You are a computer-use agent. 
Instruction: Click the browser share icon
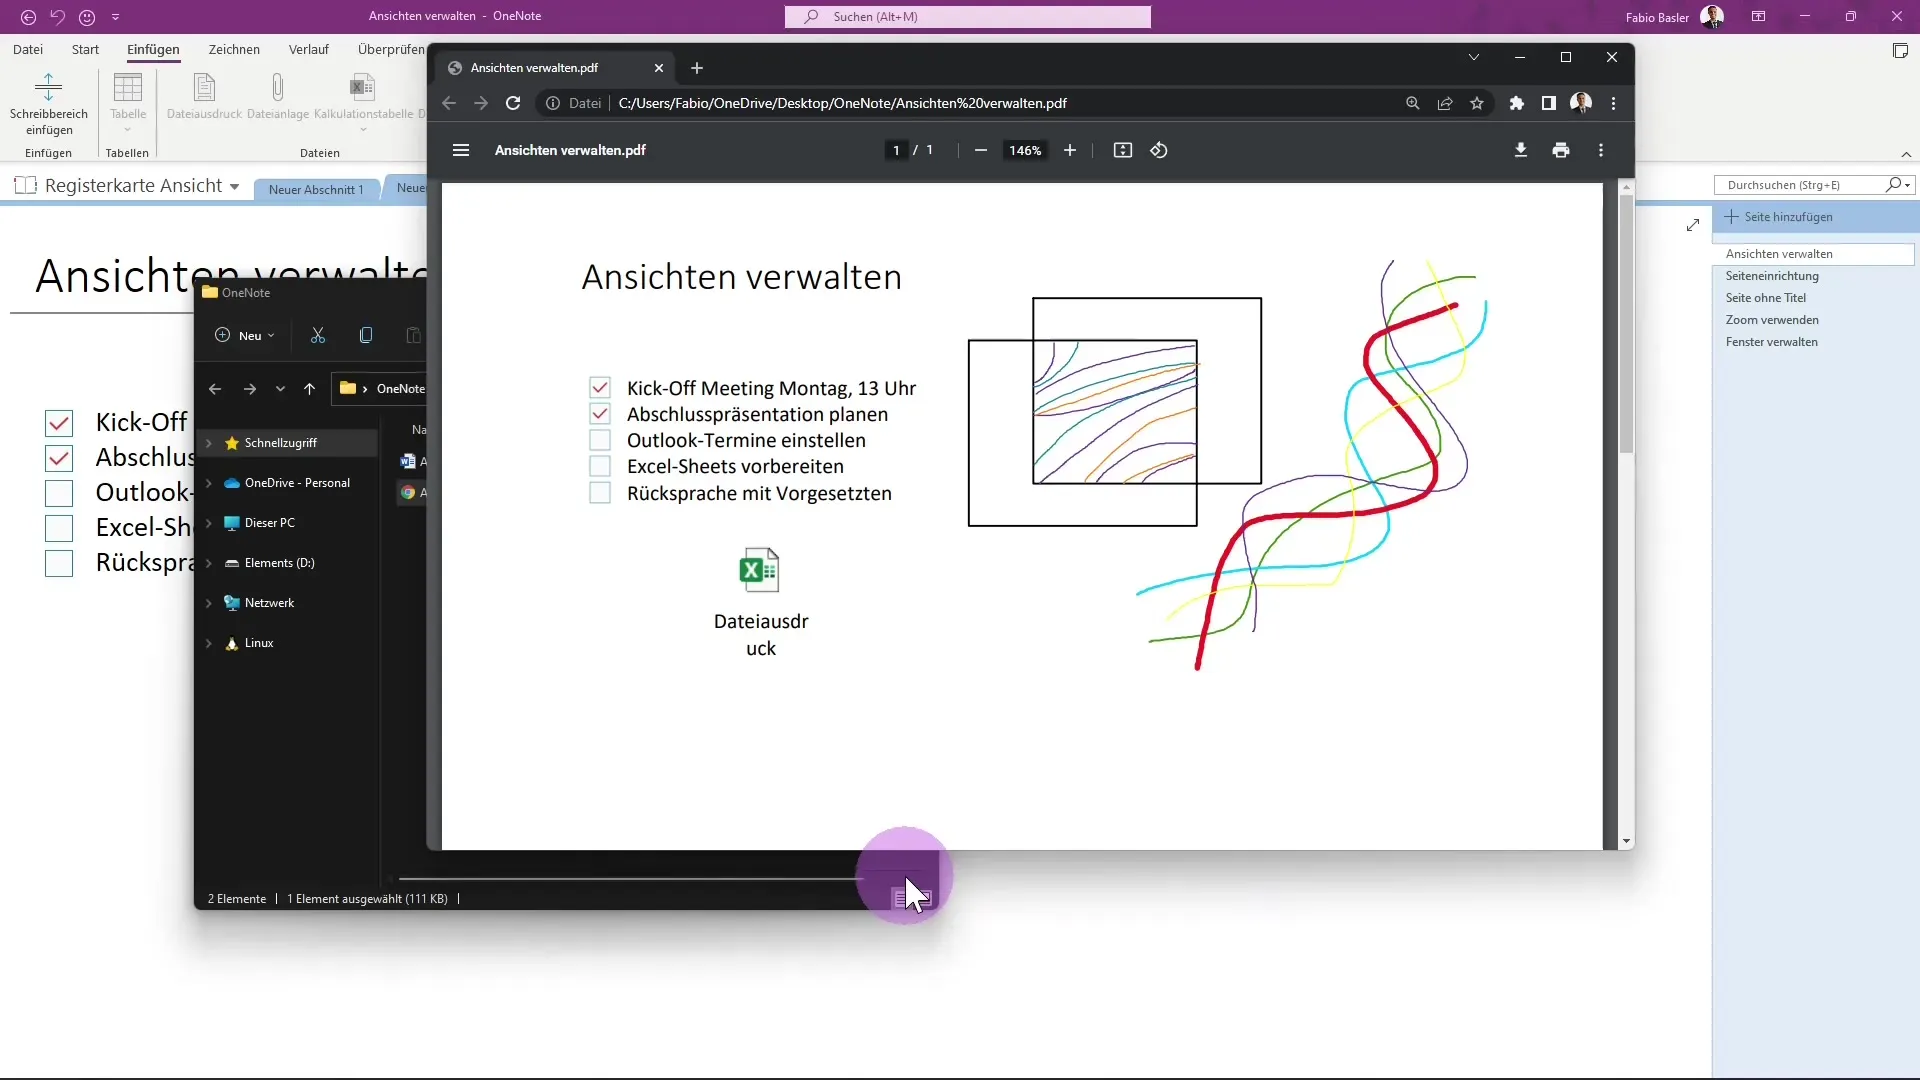1445,103
